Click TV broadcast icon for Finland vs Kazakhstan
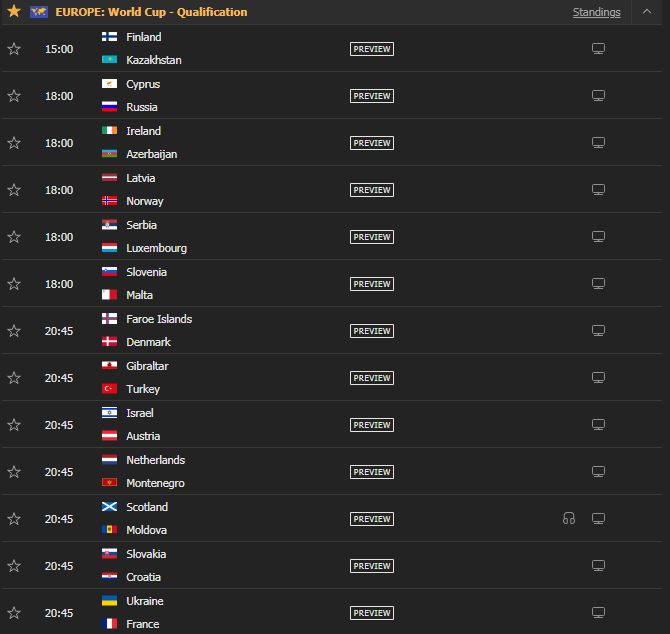This screenshot has height=634, width=670. [598, 49]
